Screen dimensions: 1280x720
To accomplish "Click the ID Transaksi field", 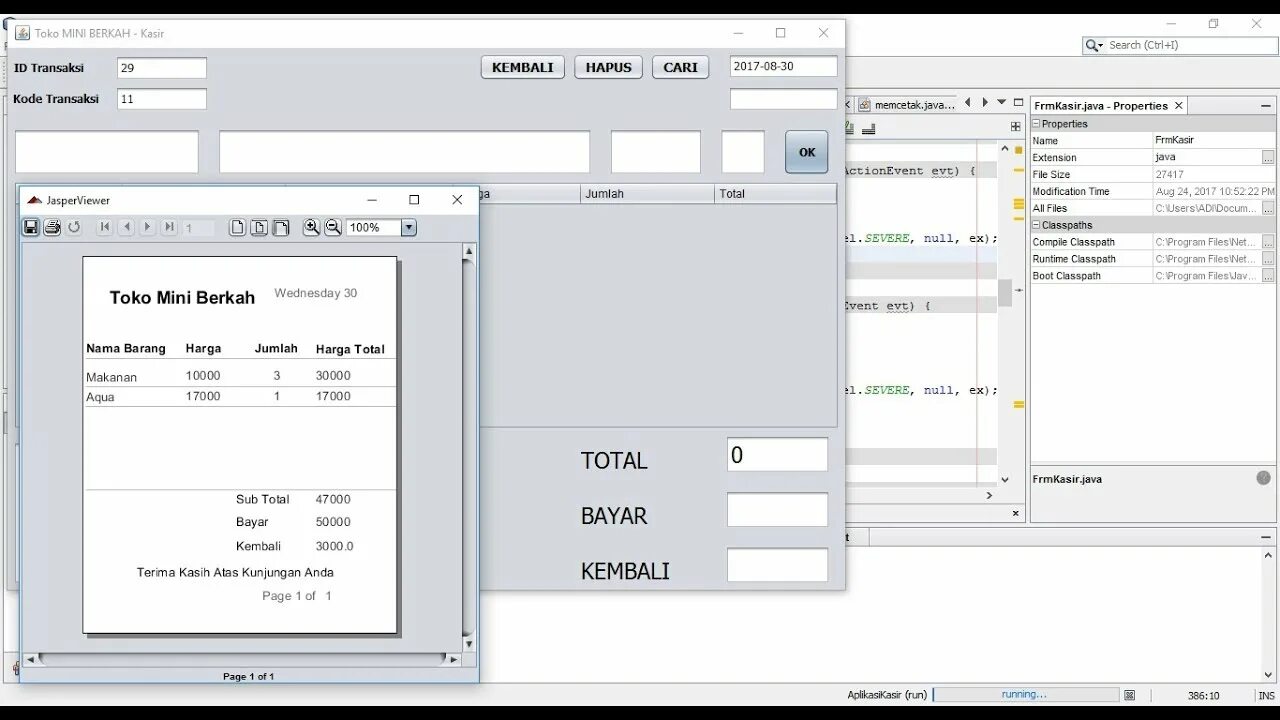I will point(162,68).
